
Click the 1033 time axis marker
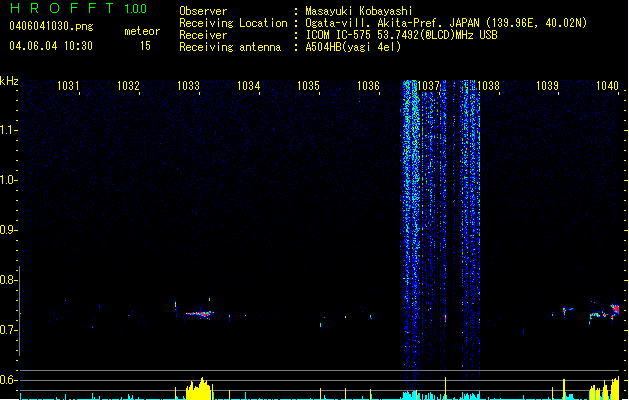tap(188, 85)
